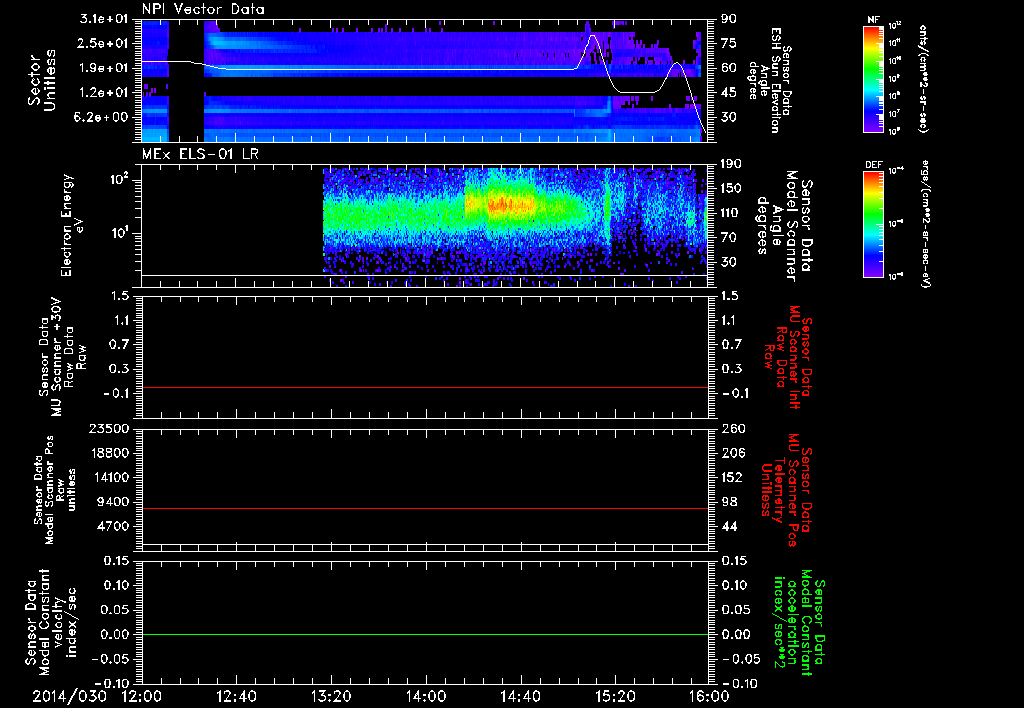Click the 14:40 time axis label

pyautogui.click(x=520, y=696)
